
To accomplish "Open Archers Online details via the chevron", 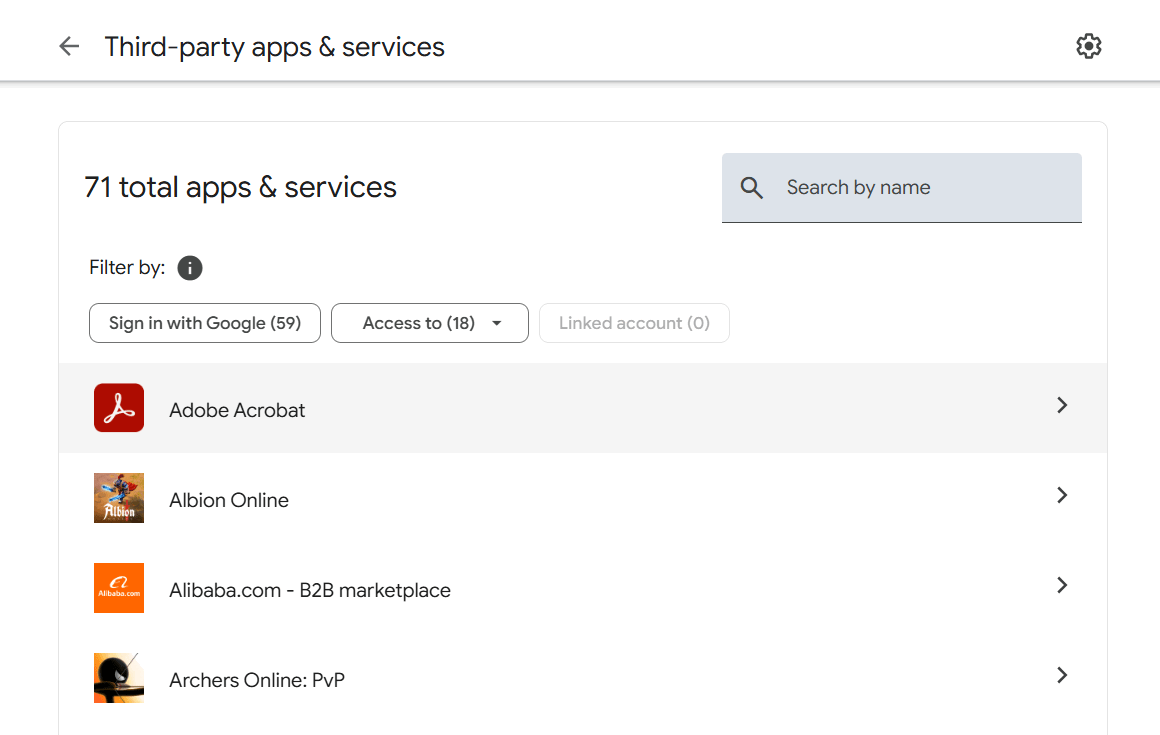I will 1062,675.
